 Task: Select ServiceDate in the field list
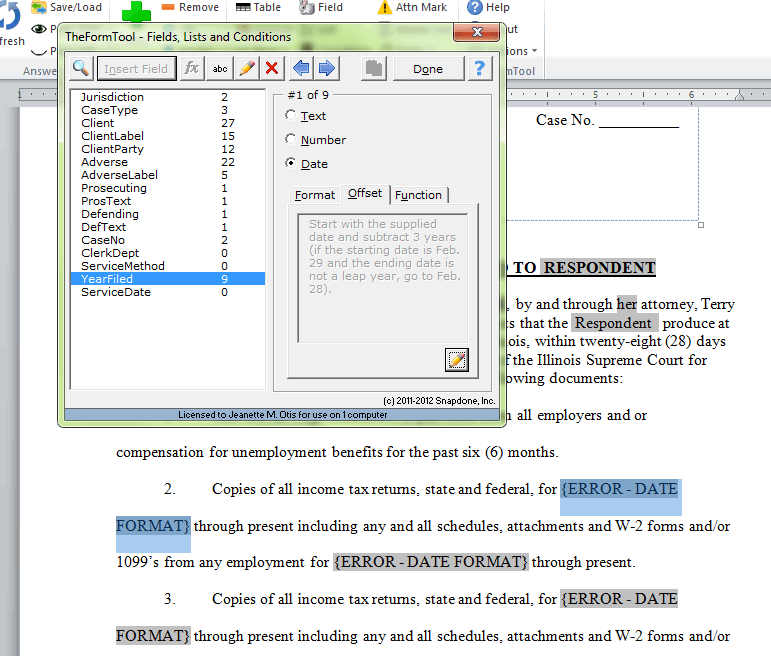[x=116, y=292]
